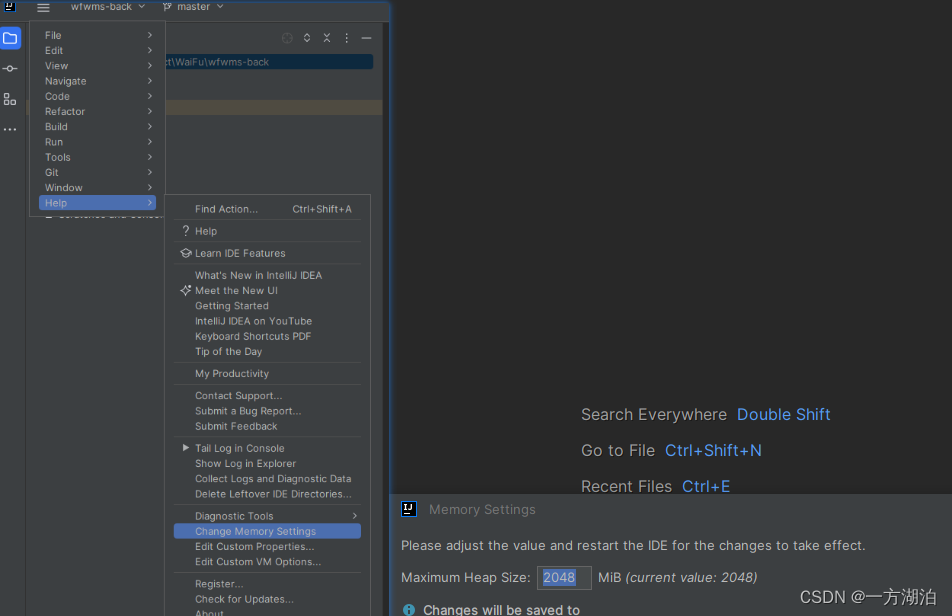952x616 pixels.
Task: Select Show Log in Explorer
Action: 267,463
